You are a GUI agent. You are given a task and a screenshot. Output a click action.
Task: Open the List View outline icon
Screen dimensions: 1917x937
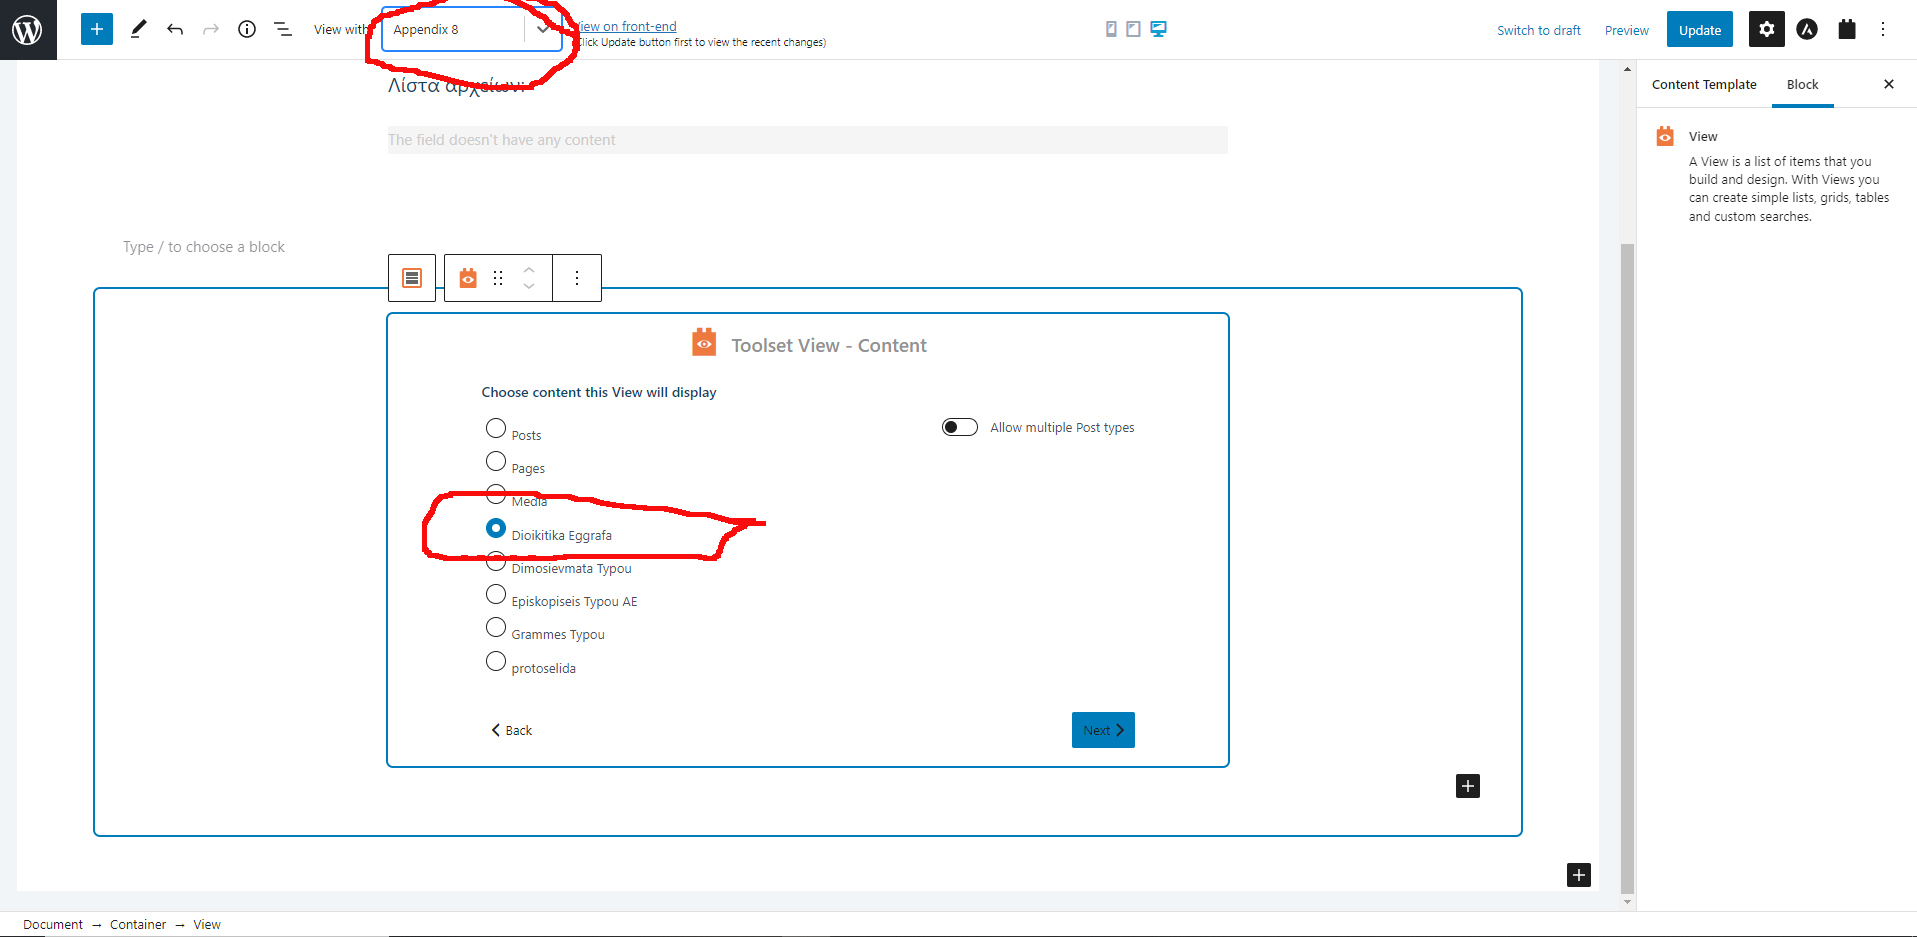(x=283, y=29)
